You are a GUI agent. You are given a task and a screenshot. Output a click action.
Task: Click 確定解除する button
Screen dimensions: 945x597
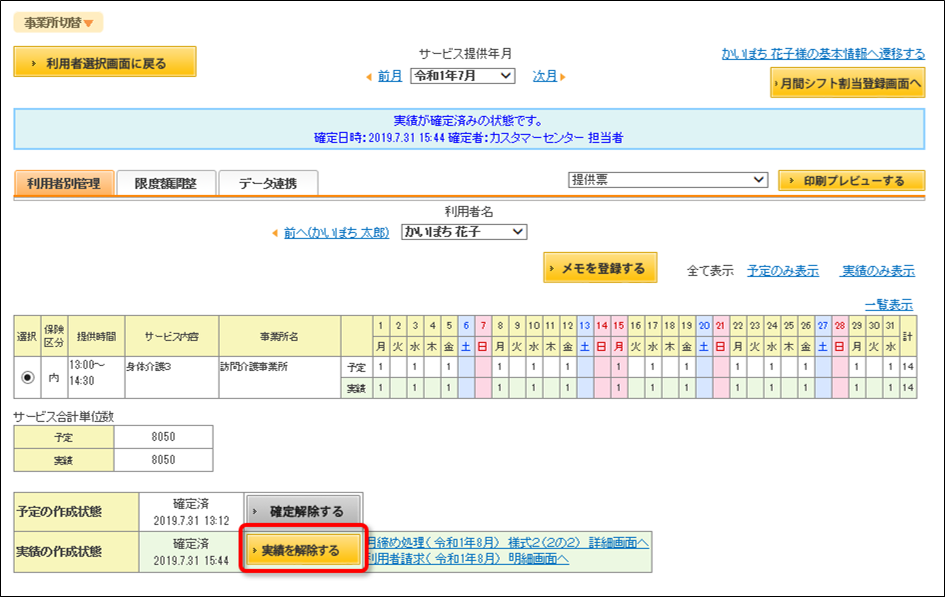point(304,511)
